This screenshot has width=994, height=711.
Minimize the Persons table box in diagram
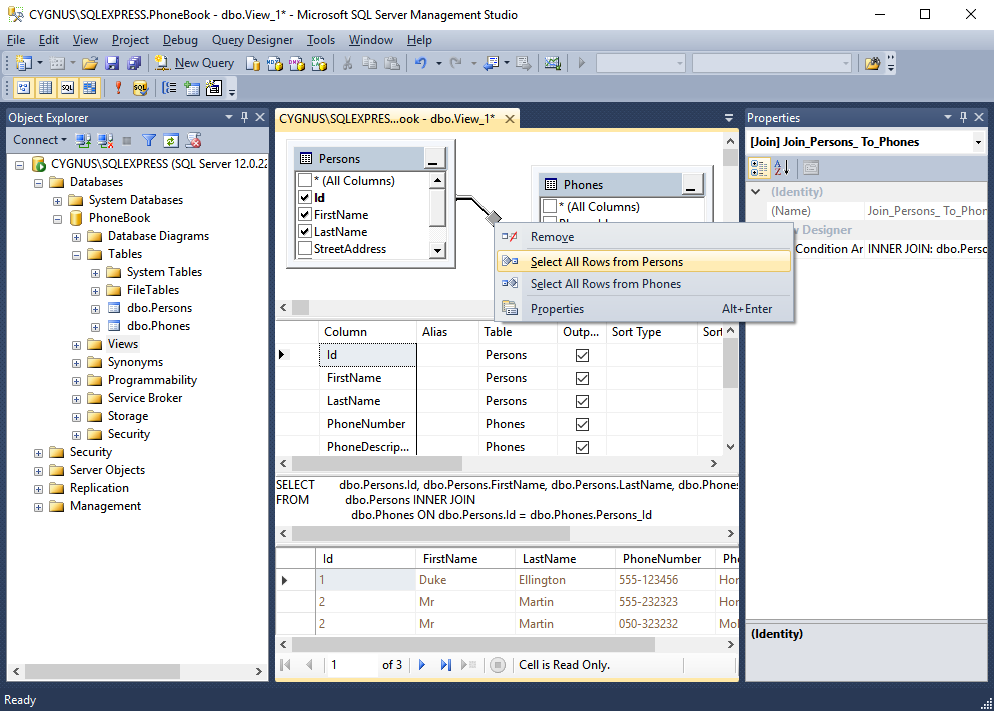(433, 159)
